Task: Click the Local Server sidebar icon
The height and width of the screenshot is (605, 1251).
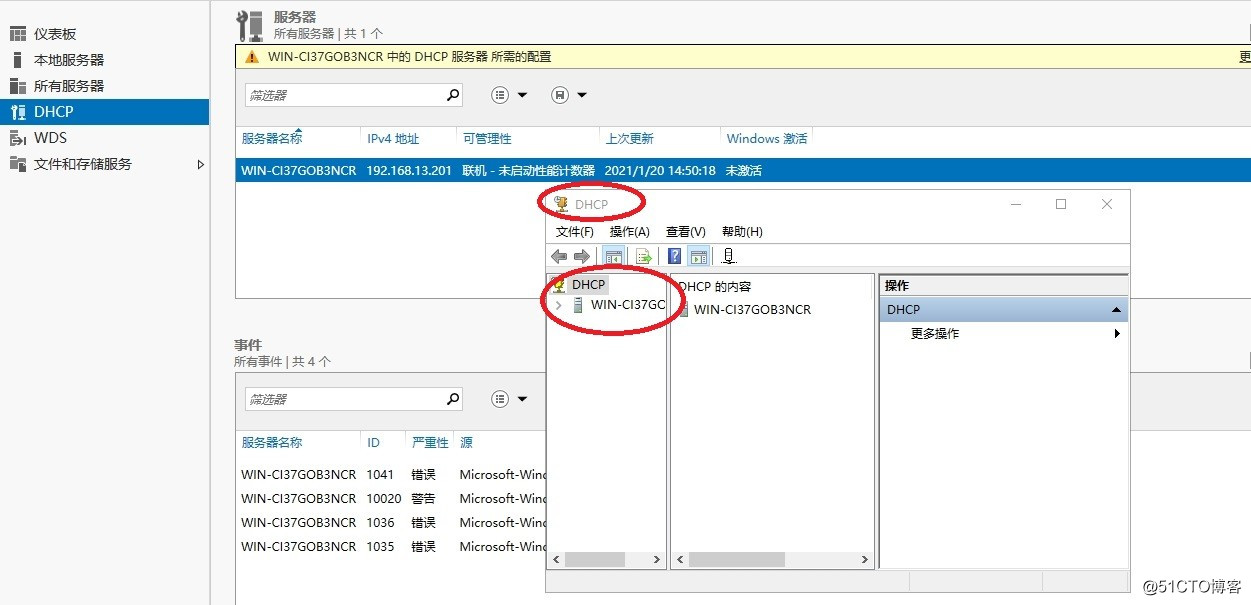Action: (17, 60)
